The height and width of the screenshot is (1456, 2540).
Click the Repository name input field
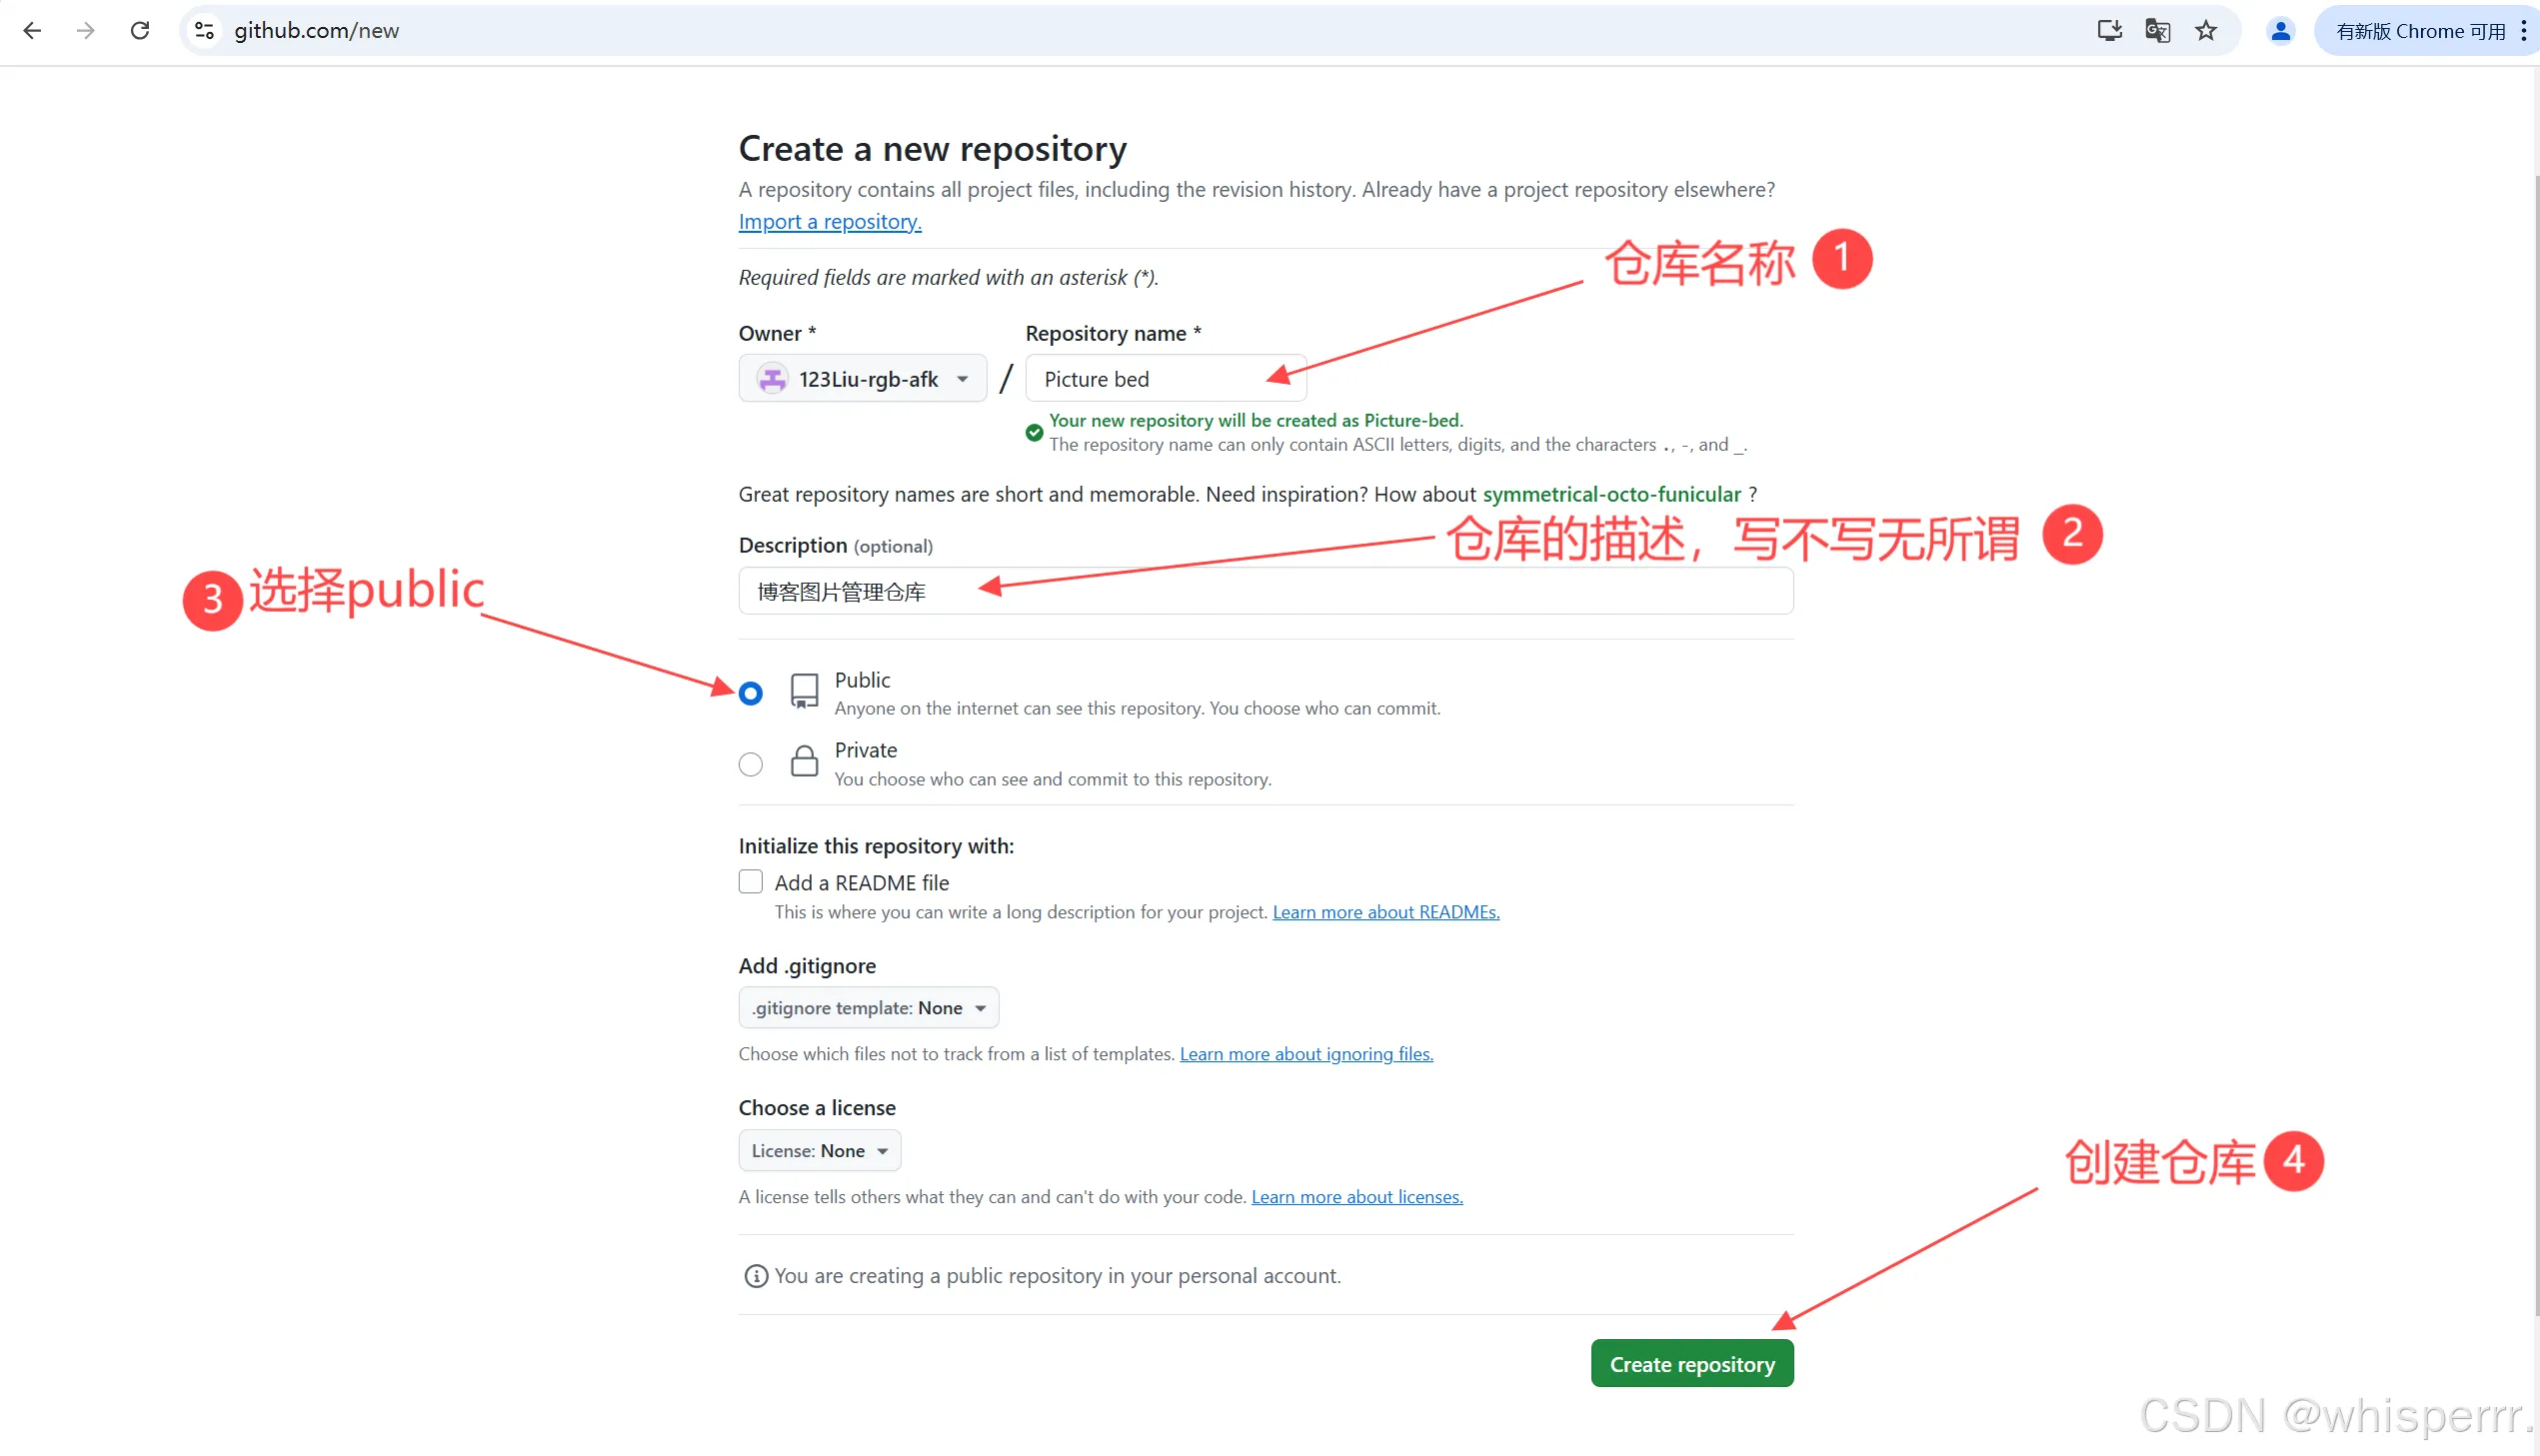coord(1166,379)
